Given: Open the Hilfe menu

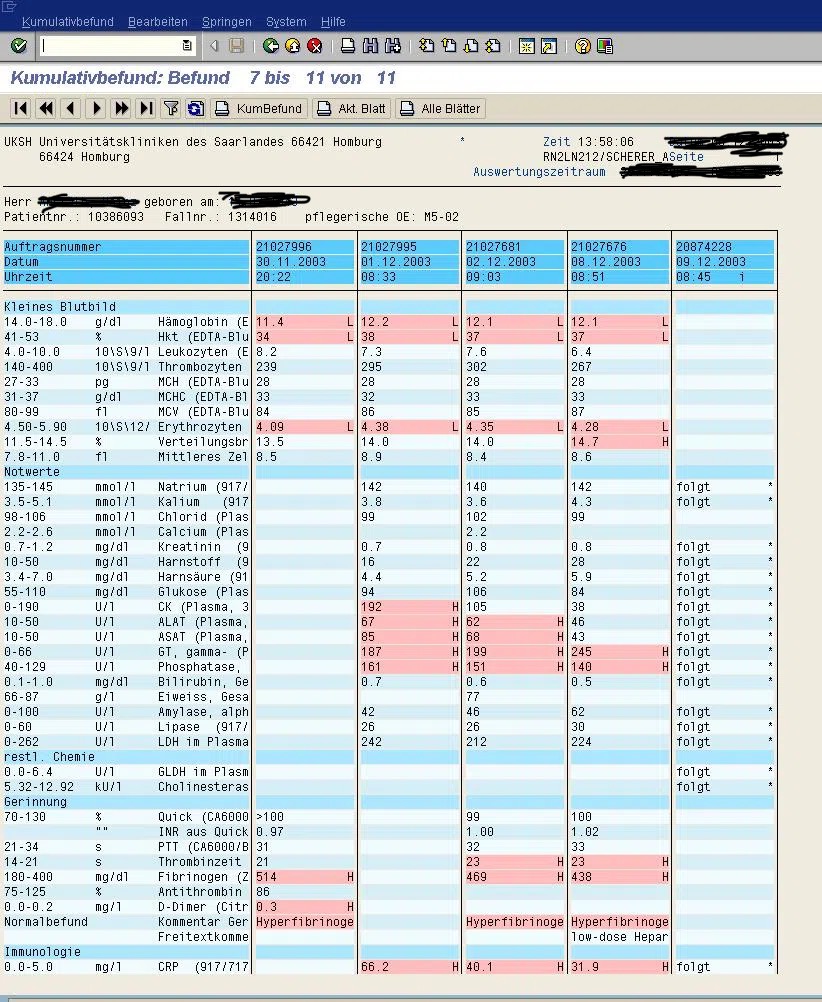Looking at the screenshot, I should click(333, 22).
